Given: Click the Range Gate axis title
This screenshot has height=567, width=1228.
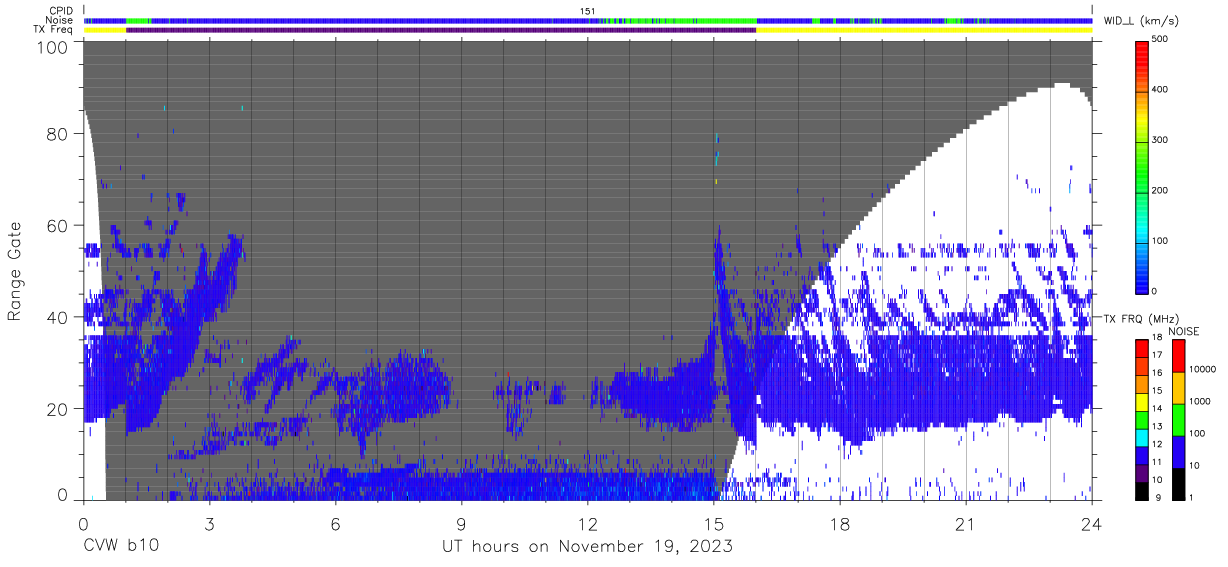Looking at the screenshot, I should click(16, 272).
